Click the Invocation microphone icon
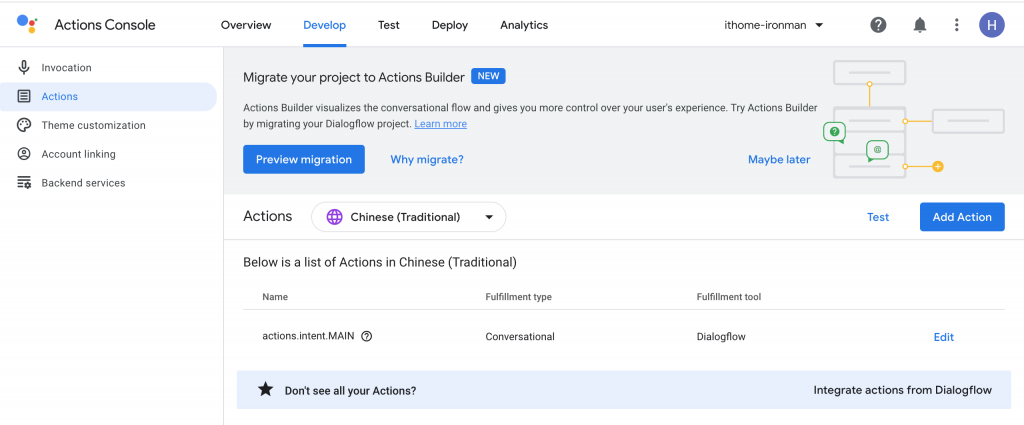Image resolution: width=1024 pixels, height=425 pixels. coord(24,68)
